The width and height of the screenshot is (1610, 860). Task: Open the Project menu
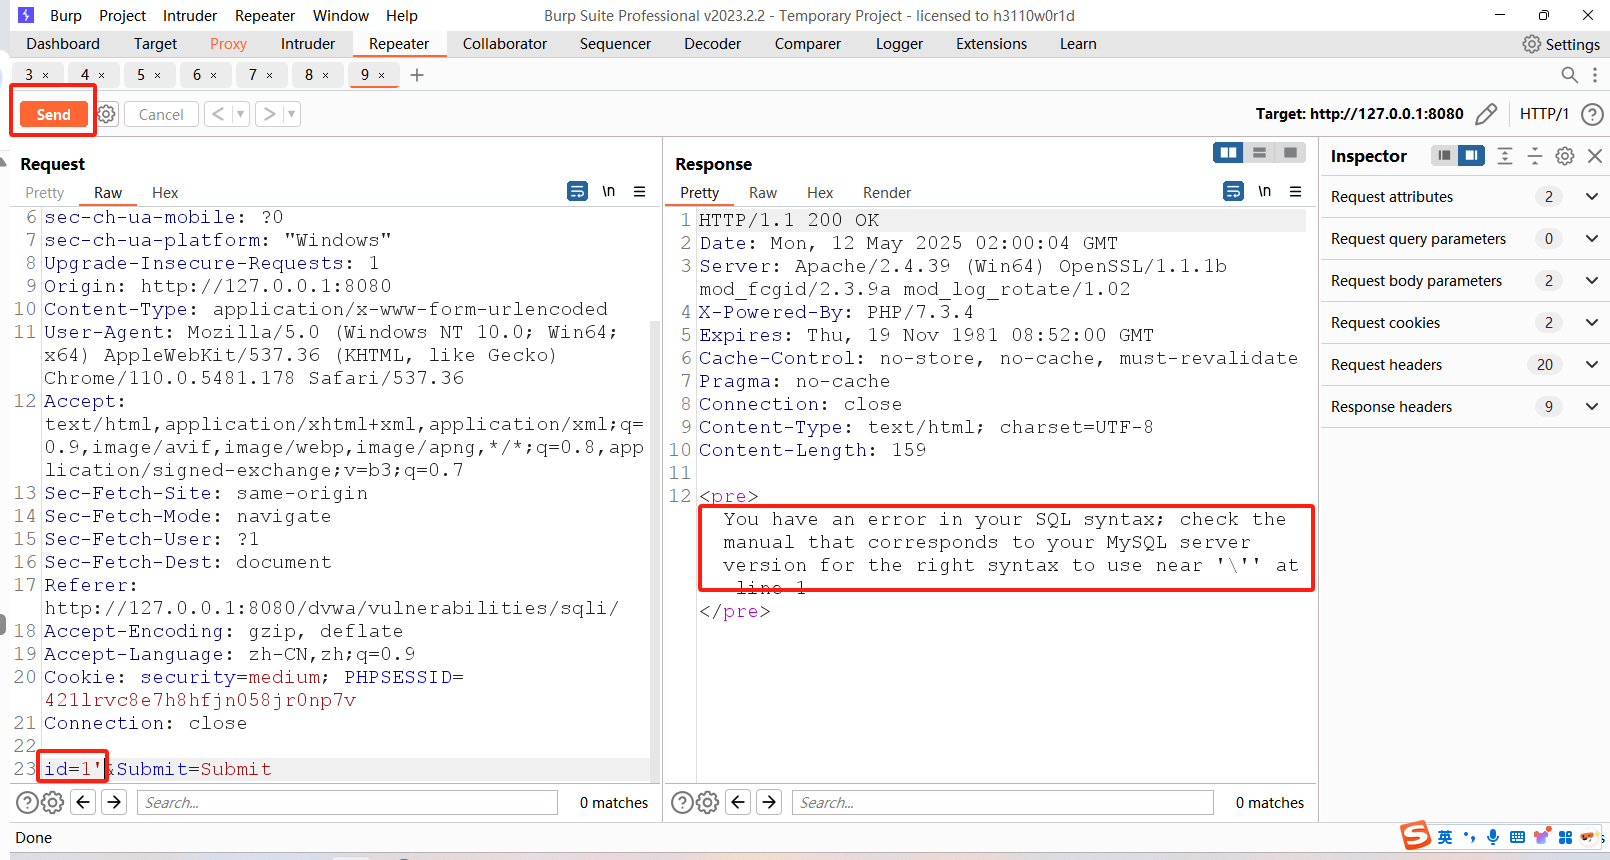click(122, 16)
